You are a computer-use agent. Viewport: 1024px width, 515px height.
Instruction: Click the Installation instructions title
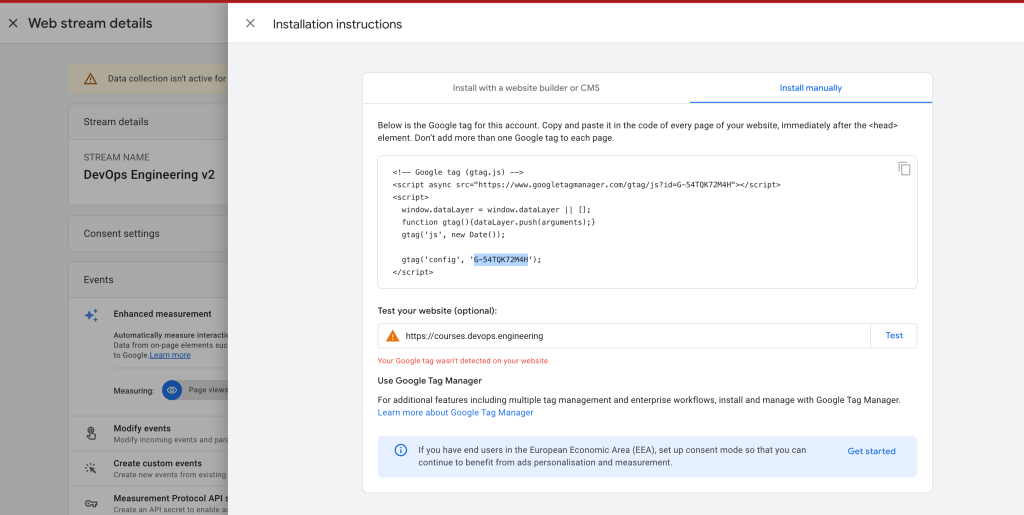tap(337, 24)
